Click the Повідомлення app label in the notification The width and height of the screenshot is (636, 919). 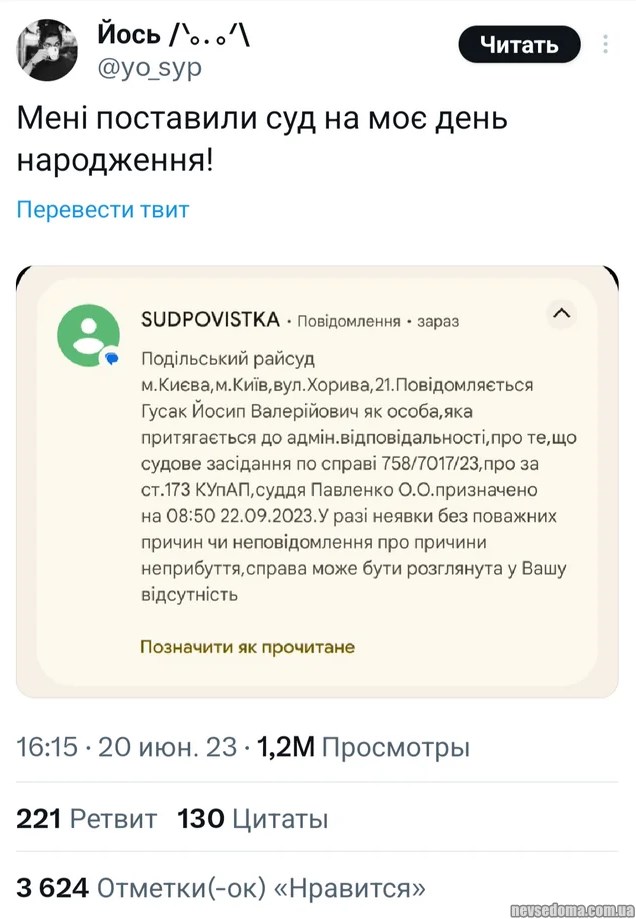(x=347, y=322)
